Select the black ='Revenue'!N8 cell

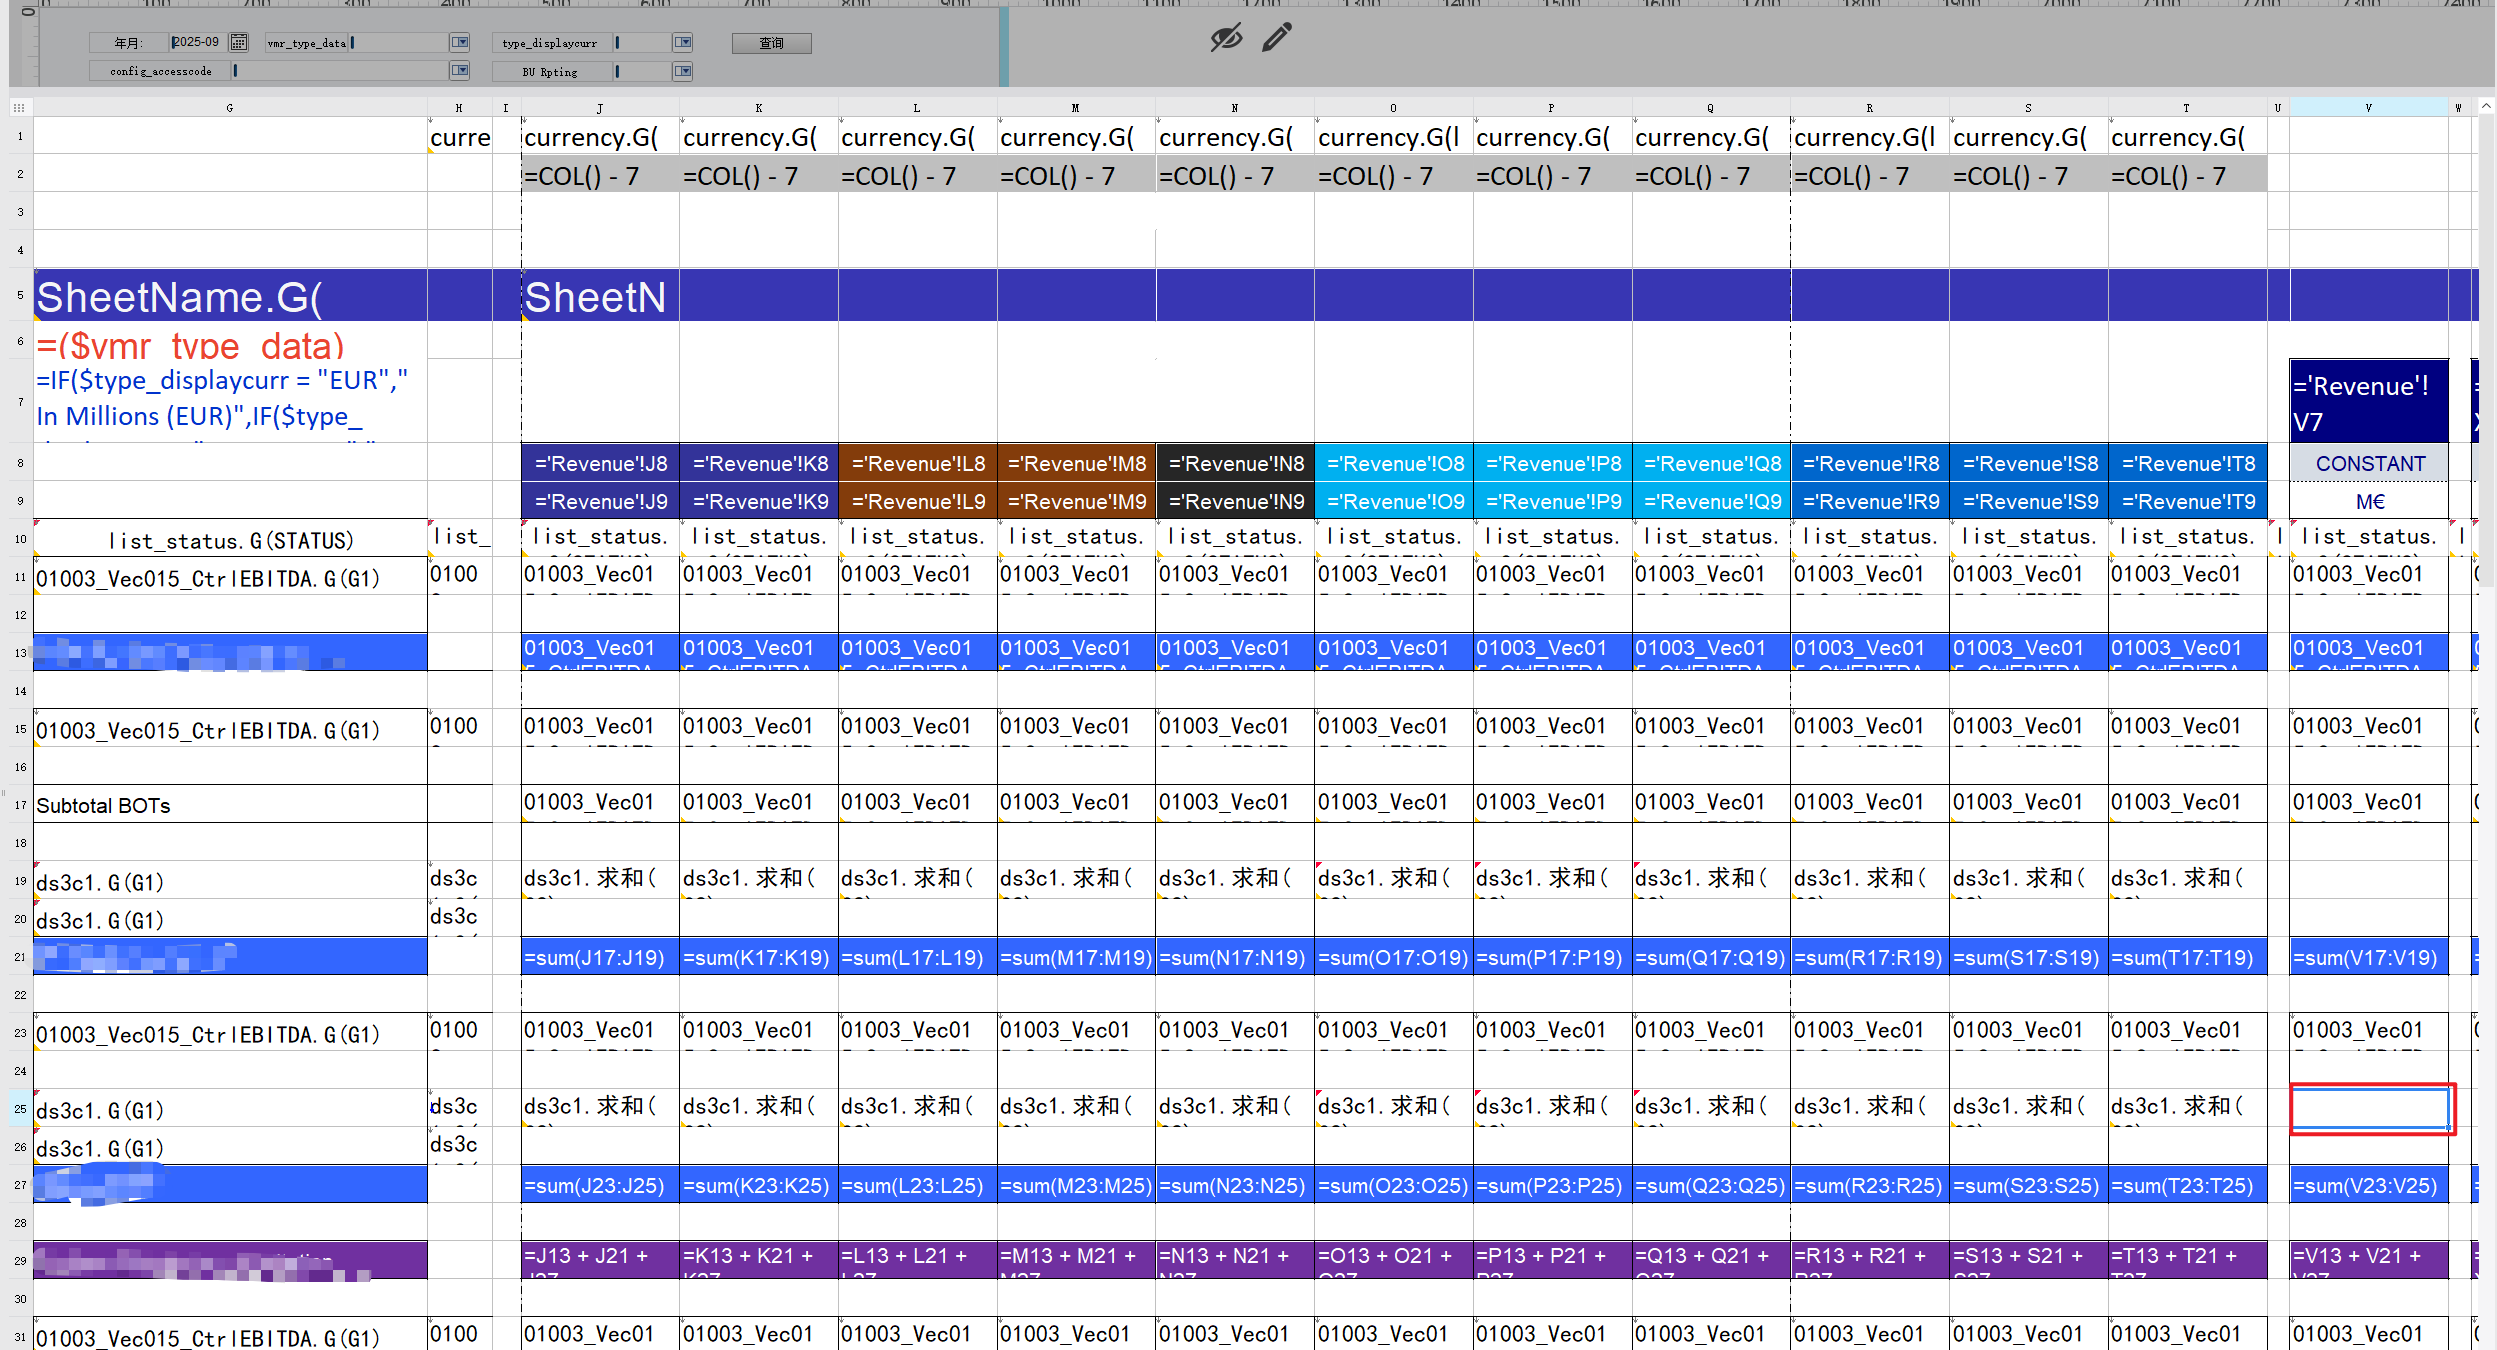[x=1235, y=463]
